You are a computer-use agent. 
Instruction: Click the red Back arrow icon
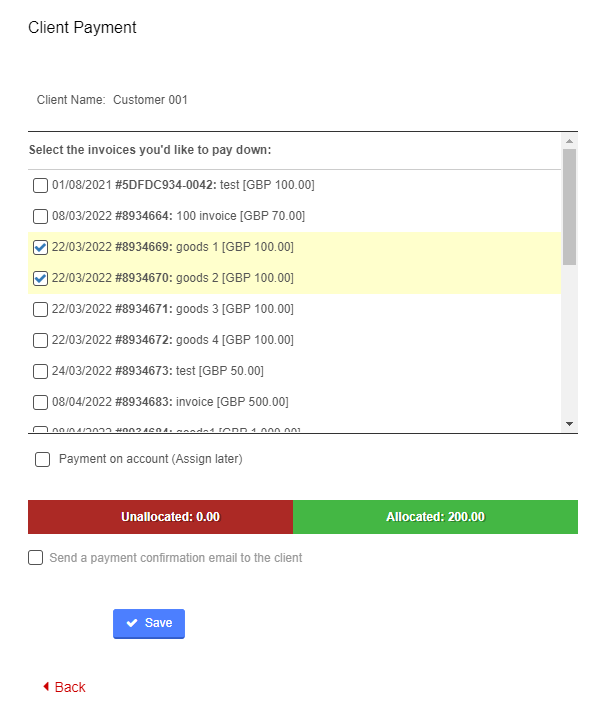tap(46, 686)
